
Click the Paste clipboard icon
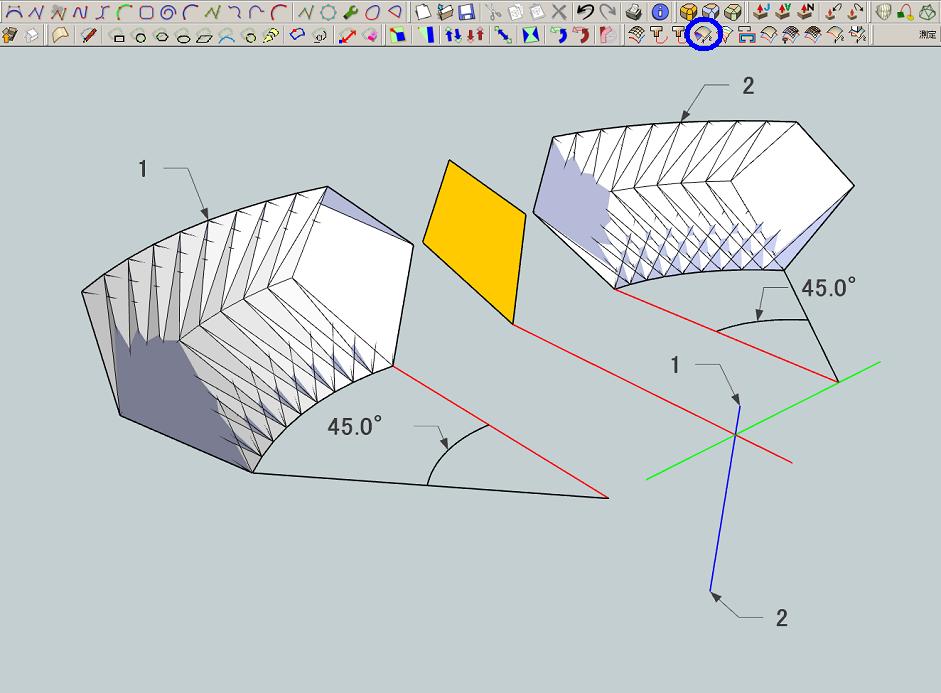pyautogui.click(x=537, y=11)
